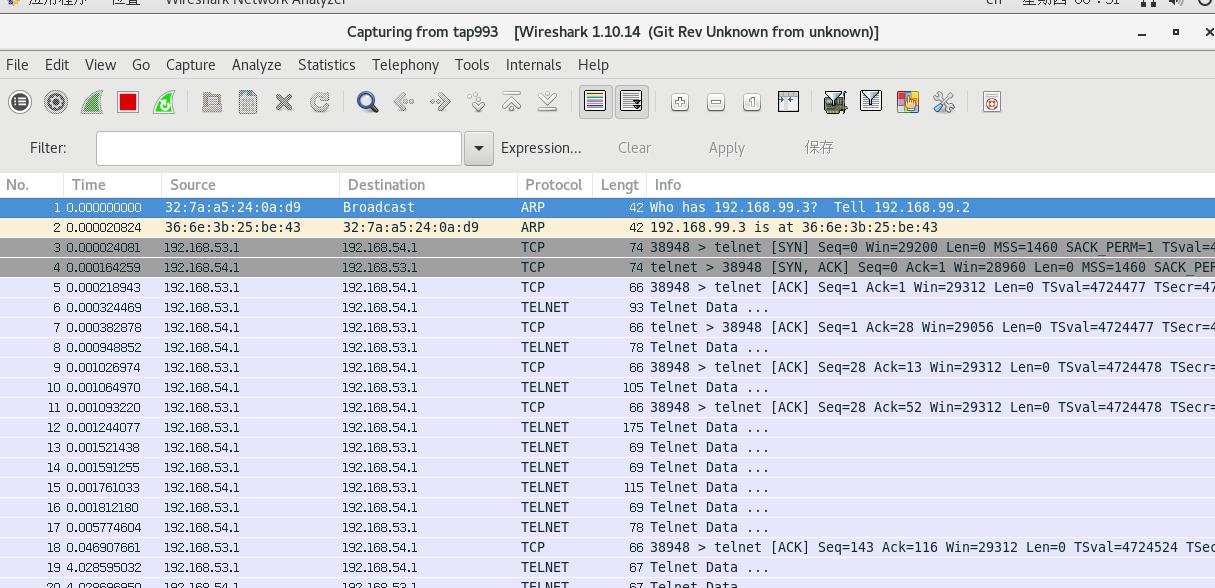Jump to the last packet icon
The height and width of the screenshot is (588, 1215).
tap(548, 102)
